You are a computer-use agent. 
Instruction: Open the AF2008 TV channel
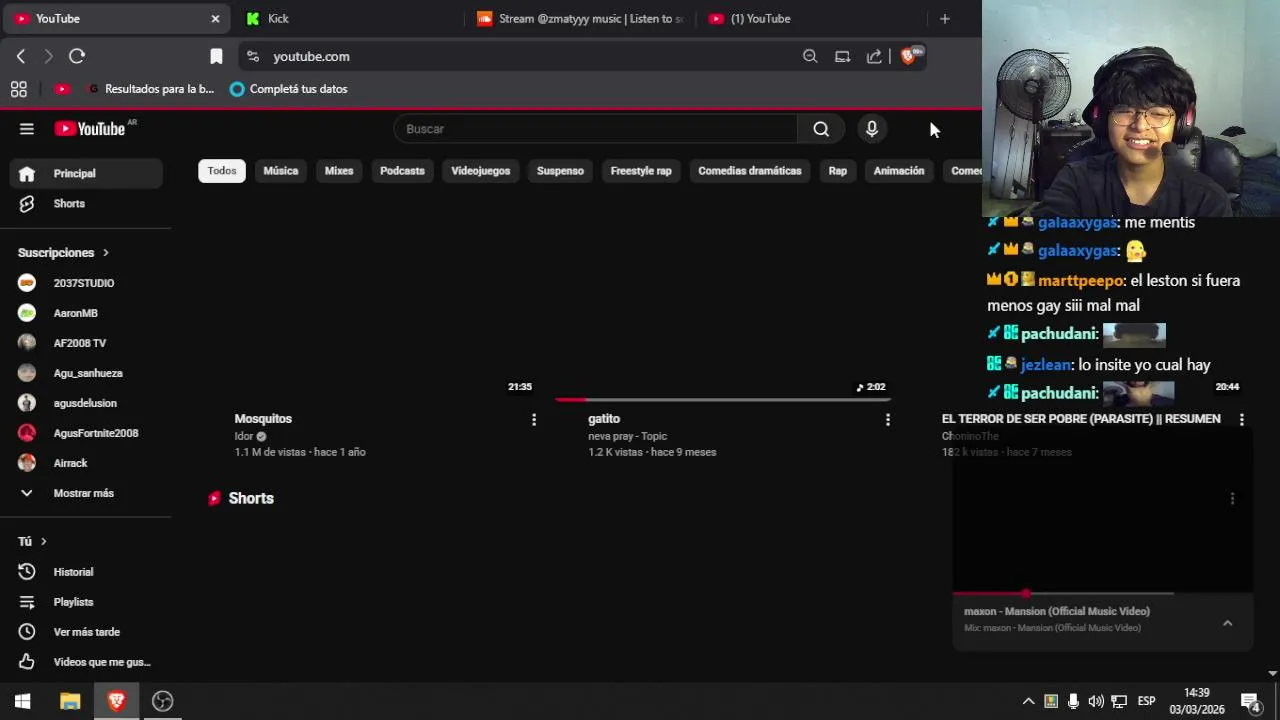[86, 343]
